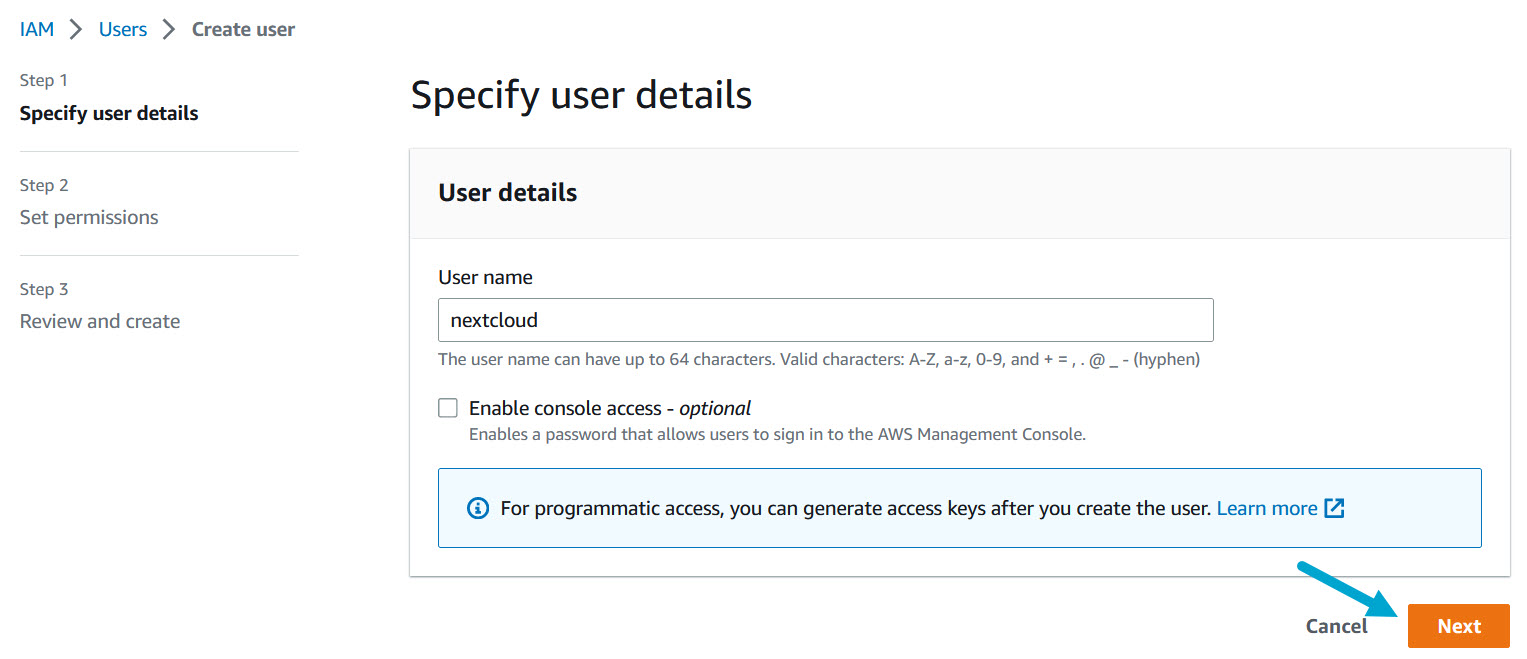The height and width of the screenshot is (659, 1527).
Task: Enable console access for the user
Action: coord(448,407)
